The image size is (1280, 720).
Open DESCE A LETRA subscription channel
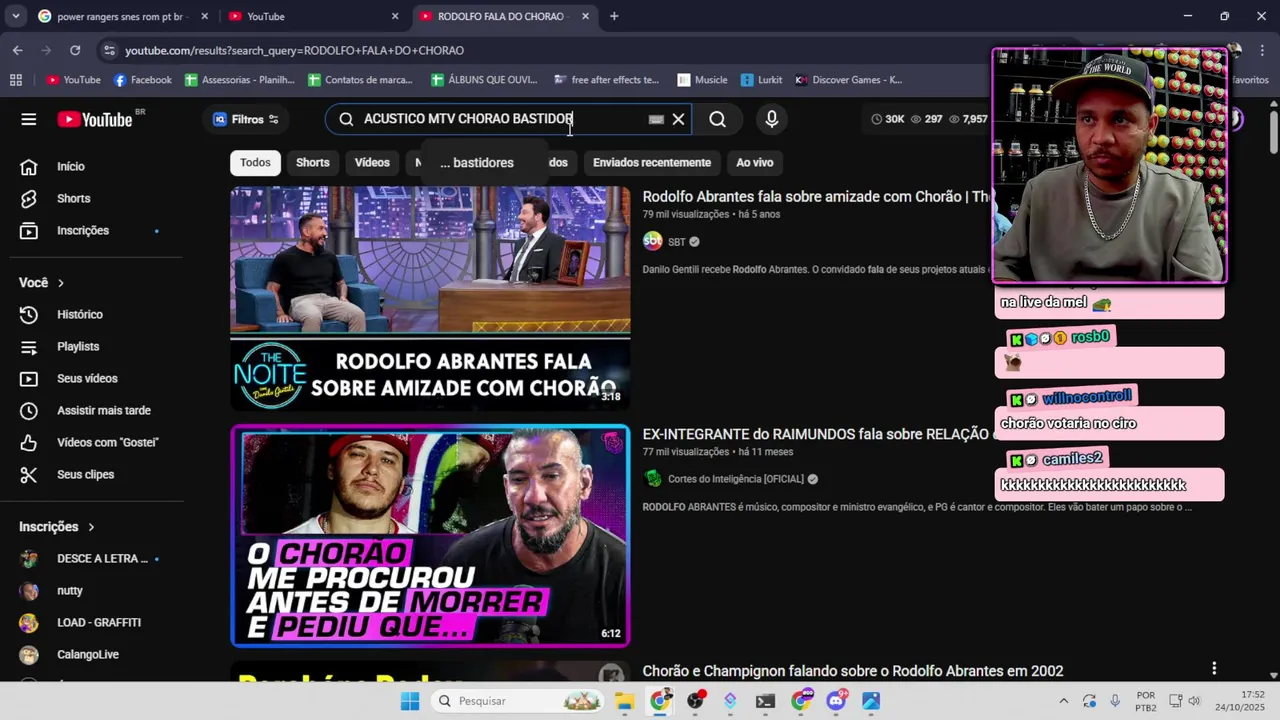pos(100,559)
